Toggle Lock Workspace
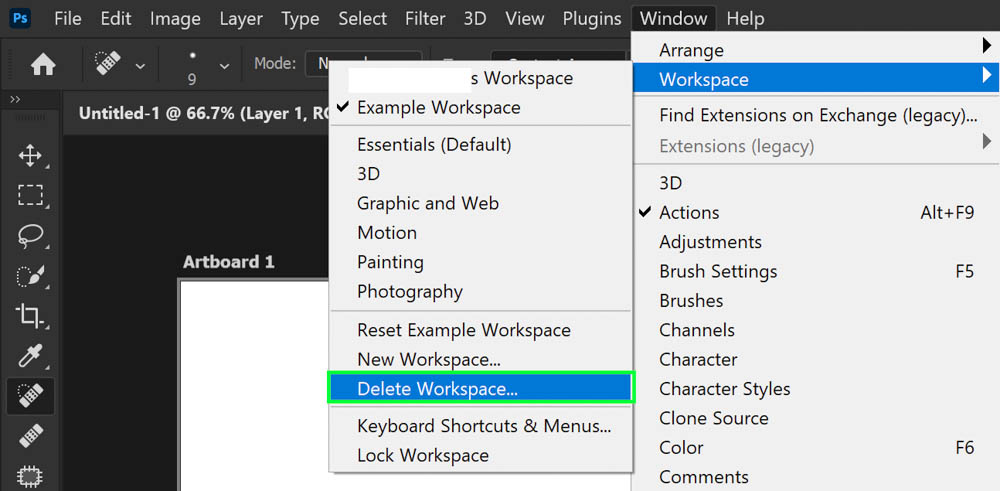The image size is (1000, 491). point(481,455)
